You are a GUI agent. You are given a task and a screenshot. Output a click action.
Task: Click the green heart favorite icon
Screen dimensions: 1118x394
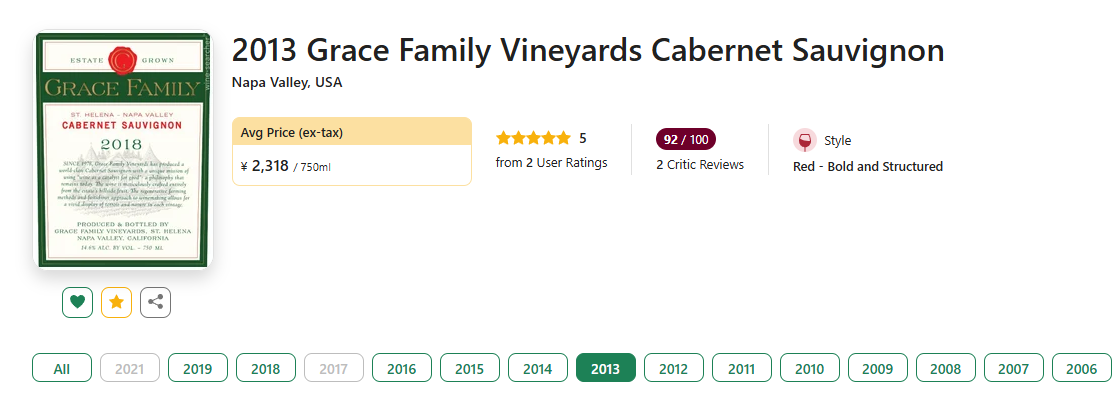point(77,302)
